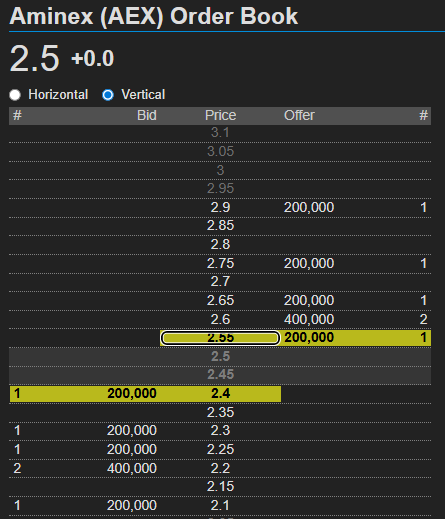Click the Aminex (AEX) Order Book title
The image size is (445, 519).
(x=154, y=16)
